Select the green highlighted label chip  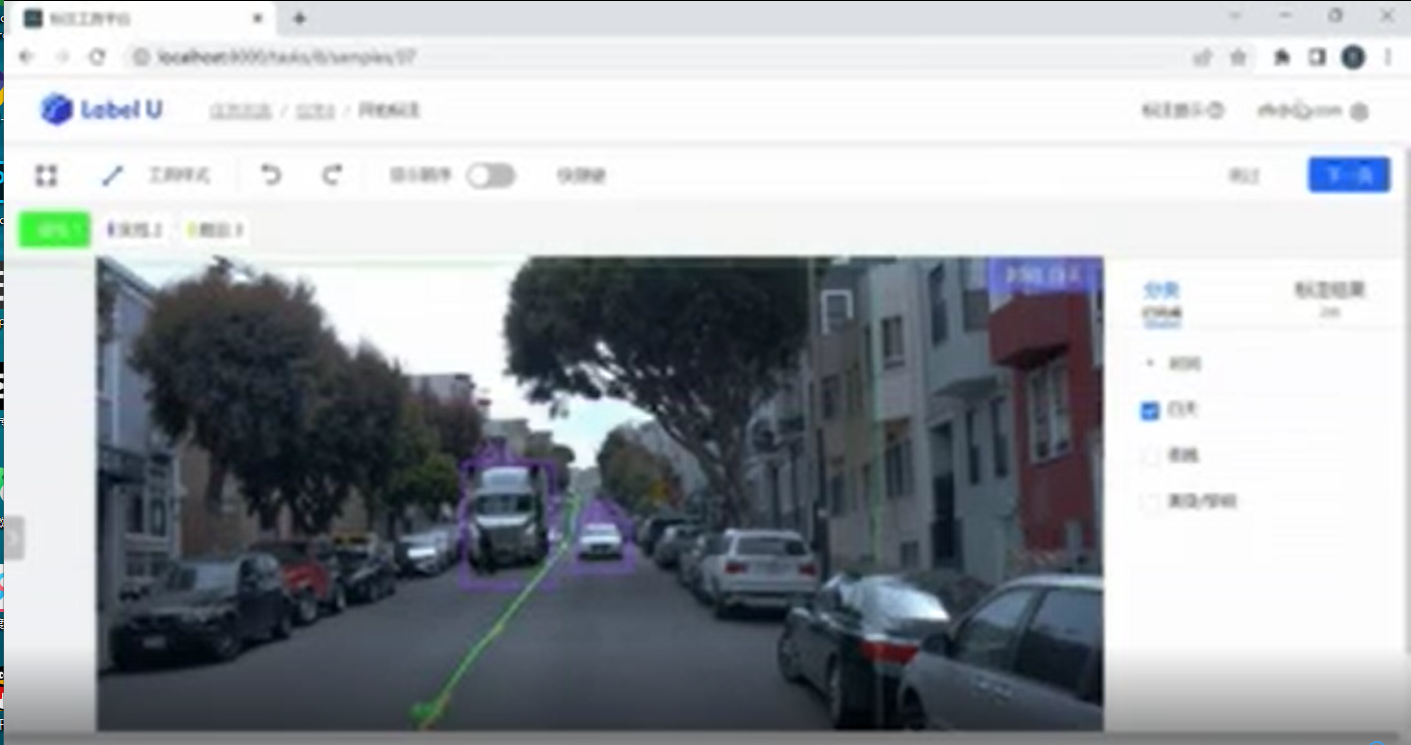(55, 230)
